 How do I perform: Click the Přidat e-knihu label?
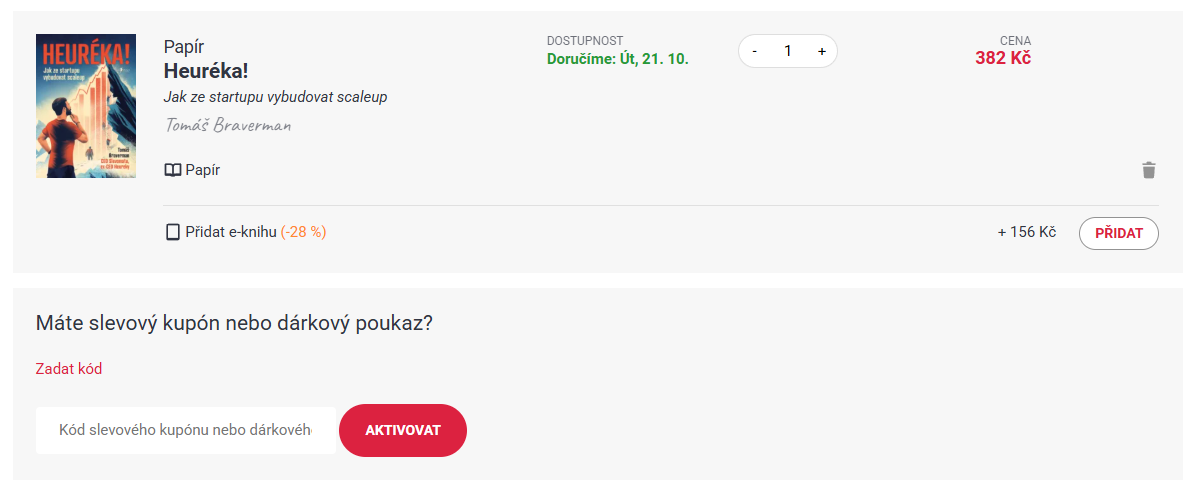click(x=231, y=232)
